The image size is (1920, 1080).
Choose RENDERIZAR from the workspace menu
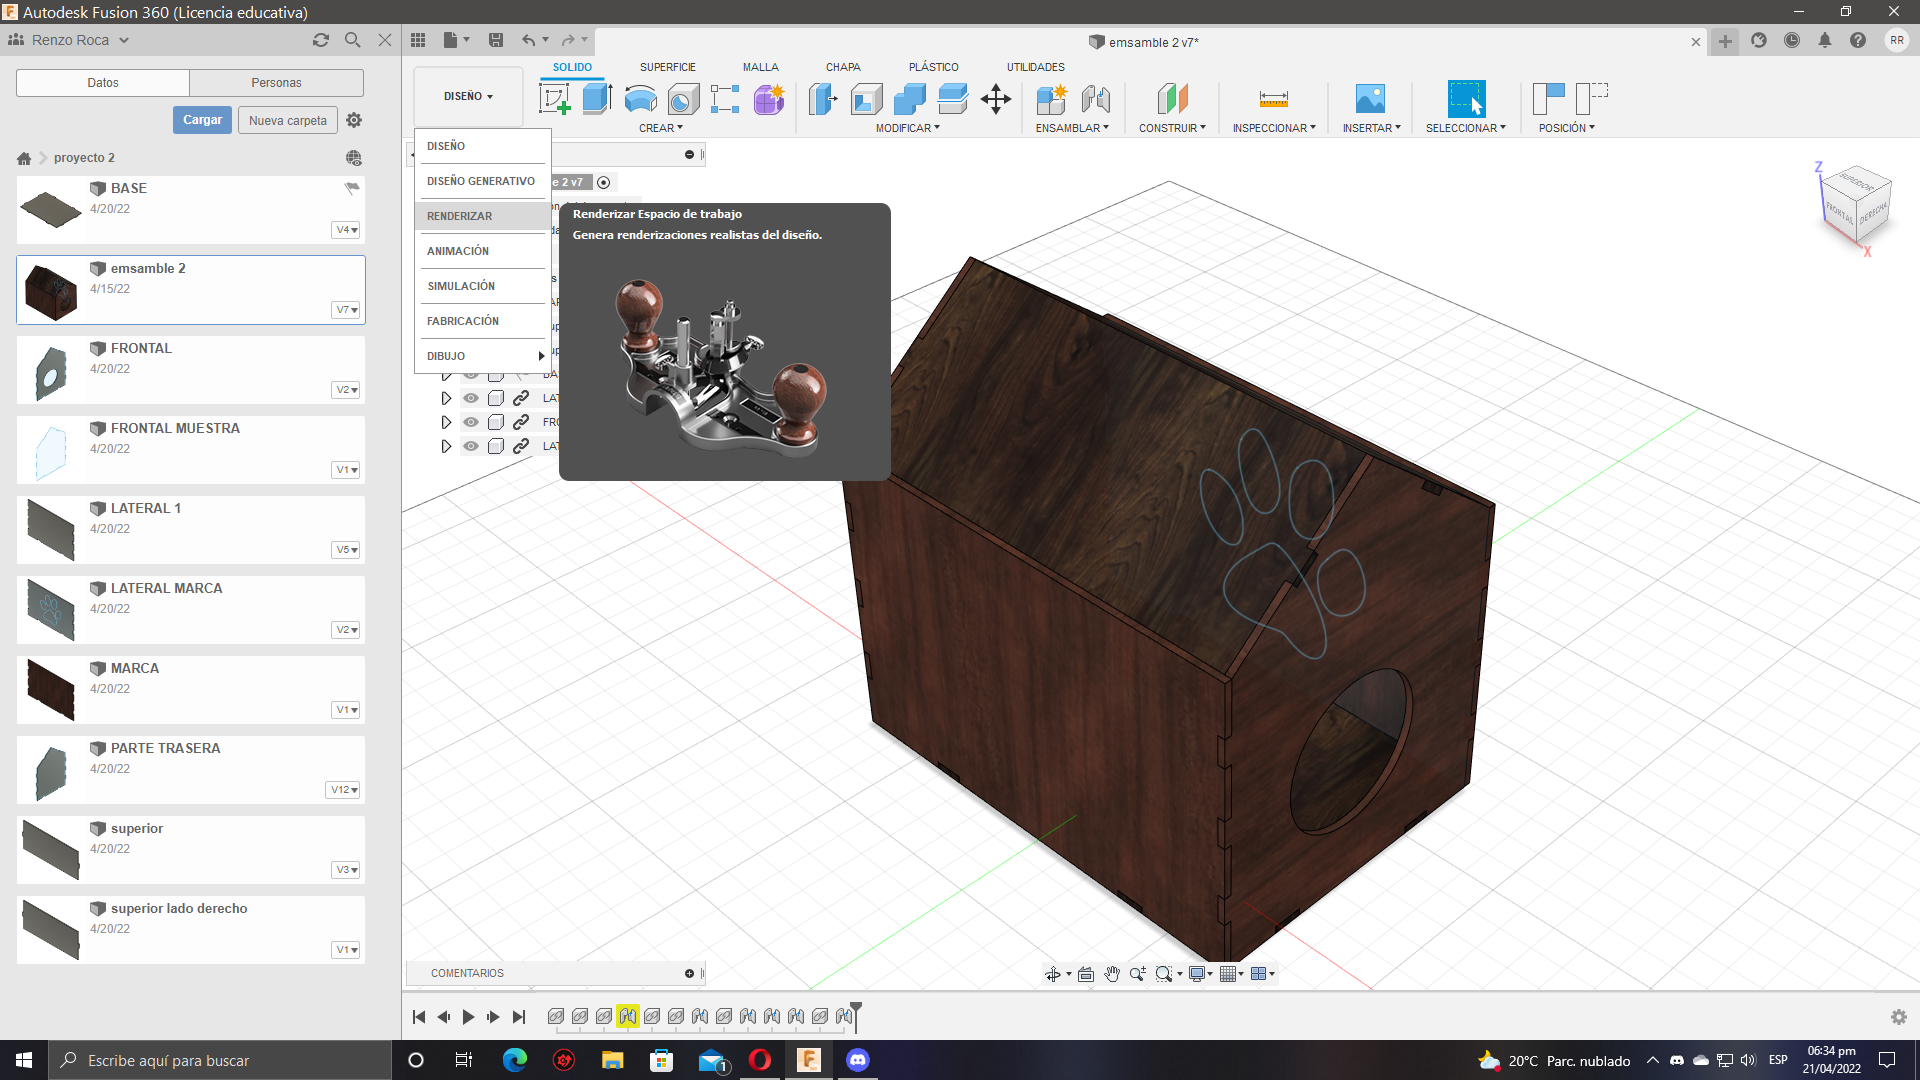460,216
